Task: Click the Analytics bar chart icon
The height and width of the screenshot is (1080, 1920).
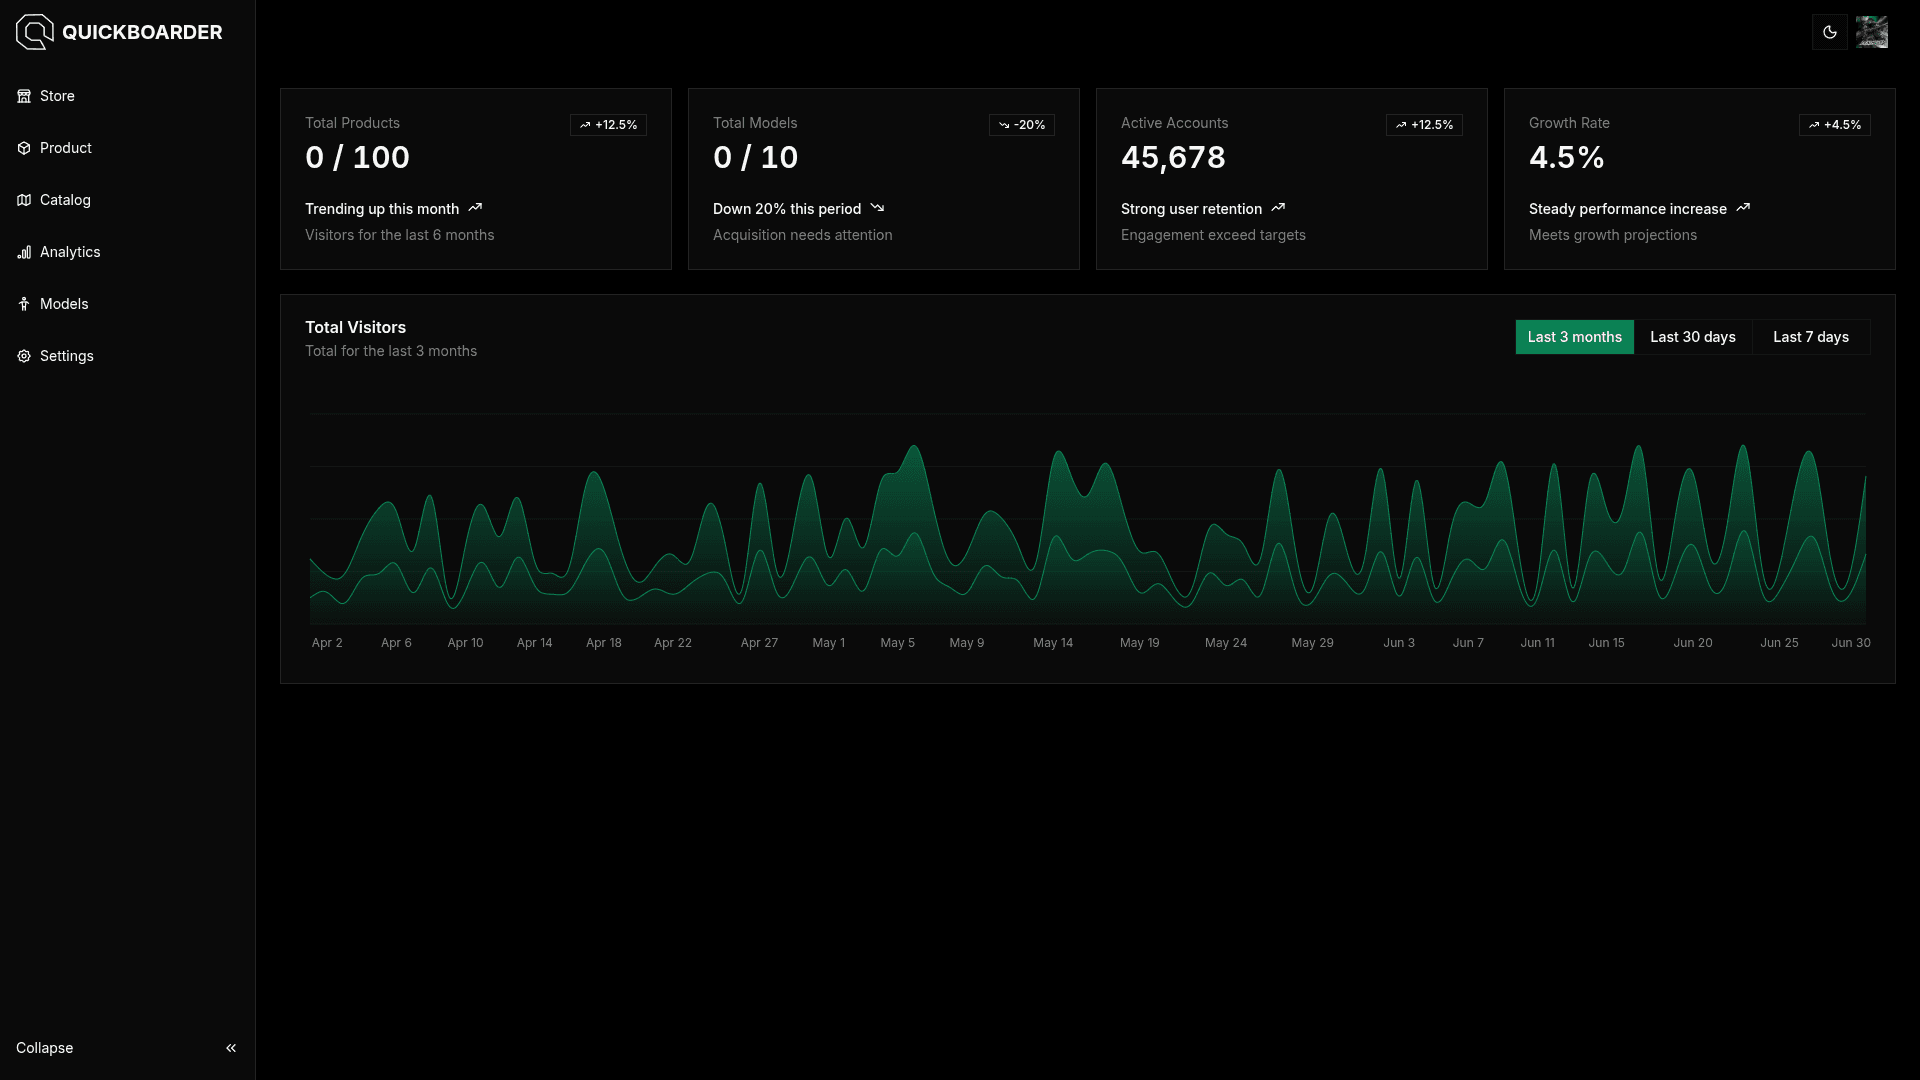Action: [x=24, y=252]
